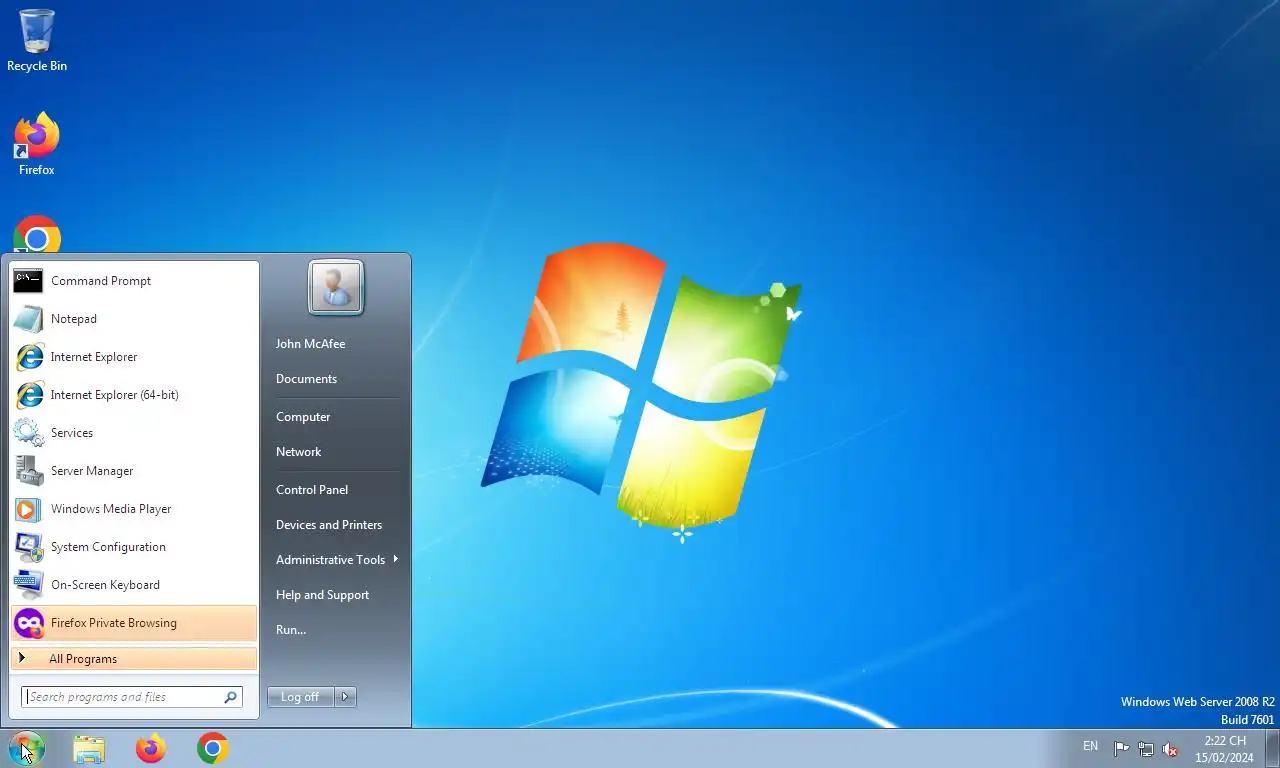Click the Windows Media Player label
The width and height of the screenshot is (1280, 768).
[x=111, y=509]
